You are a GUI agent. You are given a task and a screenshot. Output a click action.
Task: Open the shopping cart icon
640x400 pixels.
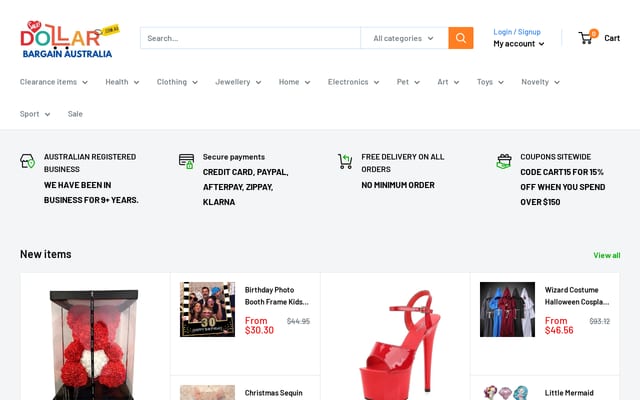pyautogui.click(x=585, y=38)
